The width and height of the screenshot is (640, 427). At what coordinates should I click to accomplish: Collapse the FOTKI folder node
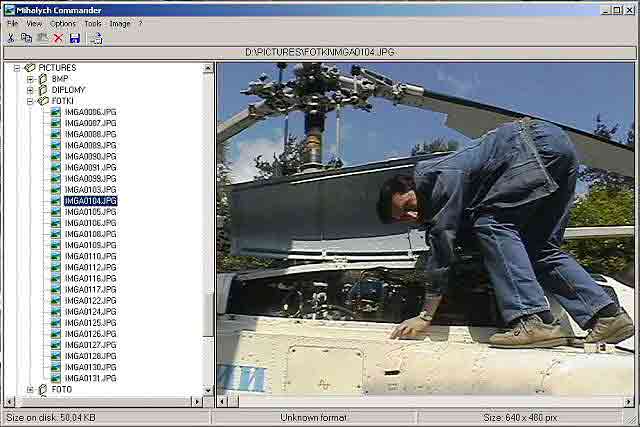[x=30, y=101]
